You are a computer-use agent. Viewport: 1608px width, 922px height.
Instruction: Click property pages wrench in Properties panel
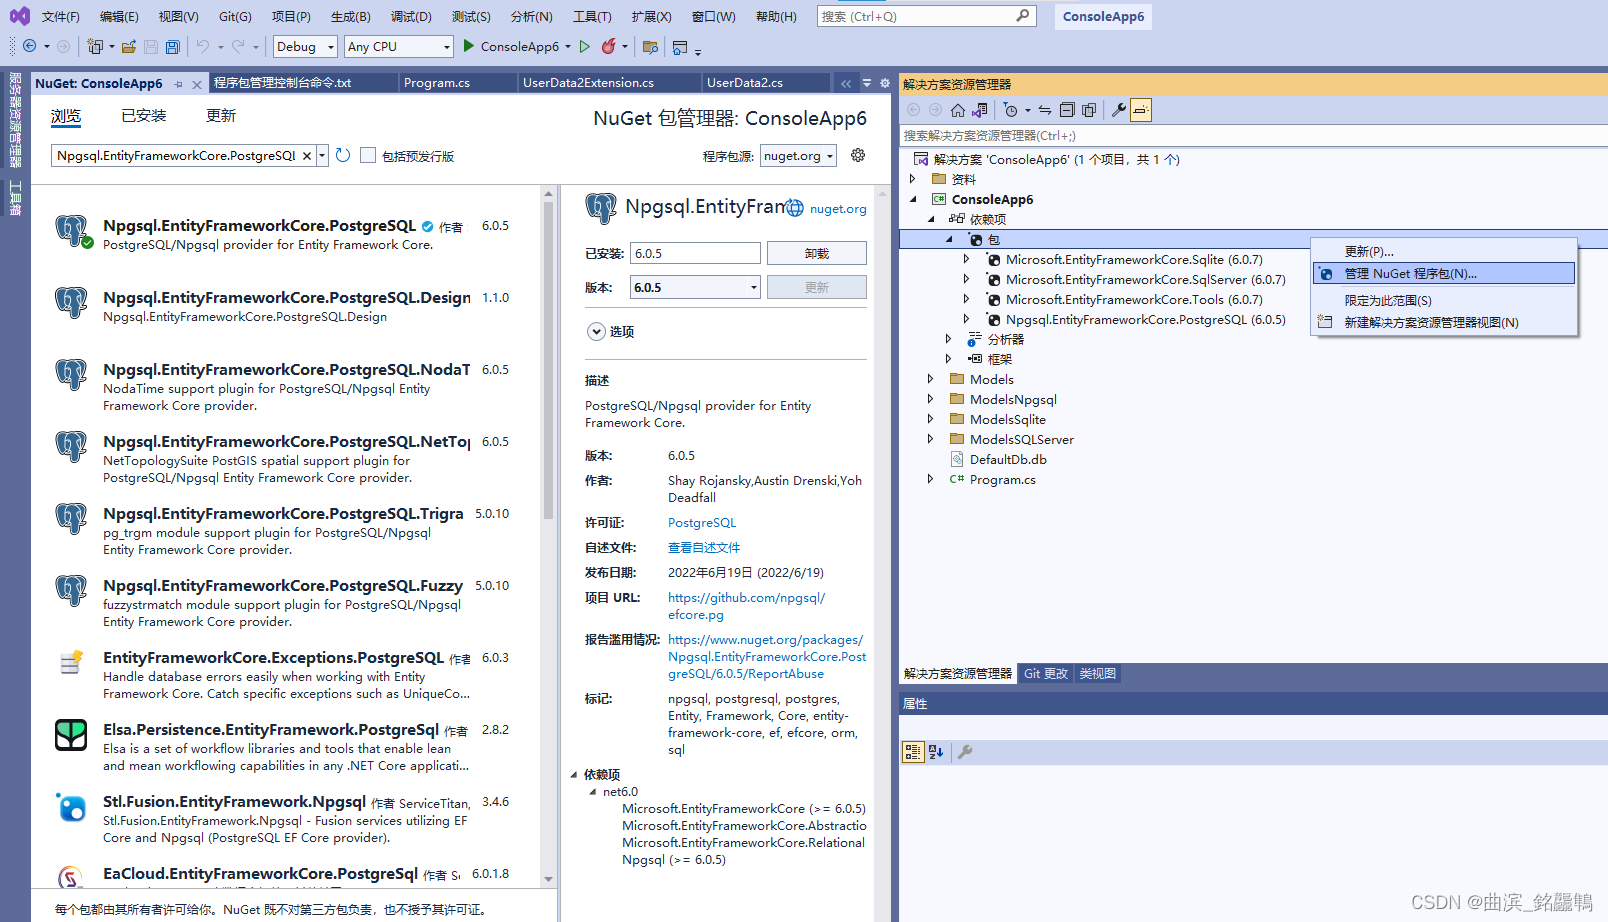(x=965, y=752)
